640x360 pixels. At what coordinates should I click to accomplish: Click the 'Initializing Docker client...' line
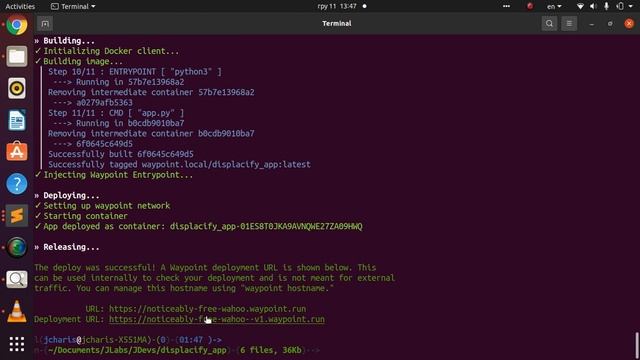107,51
